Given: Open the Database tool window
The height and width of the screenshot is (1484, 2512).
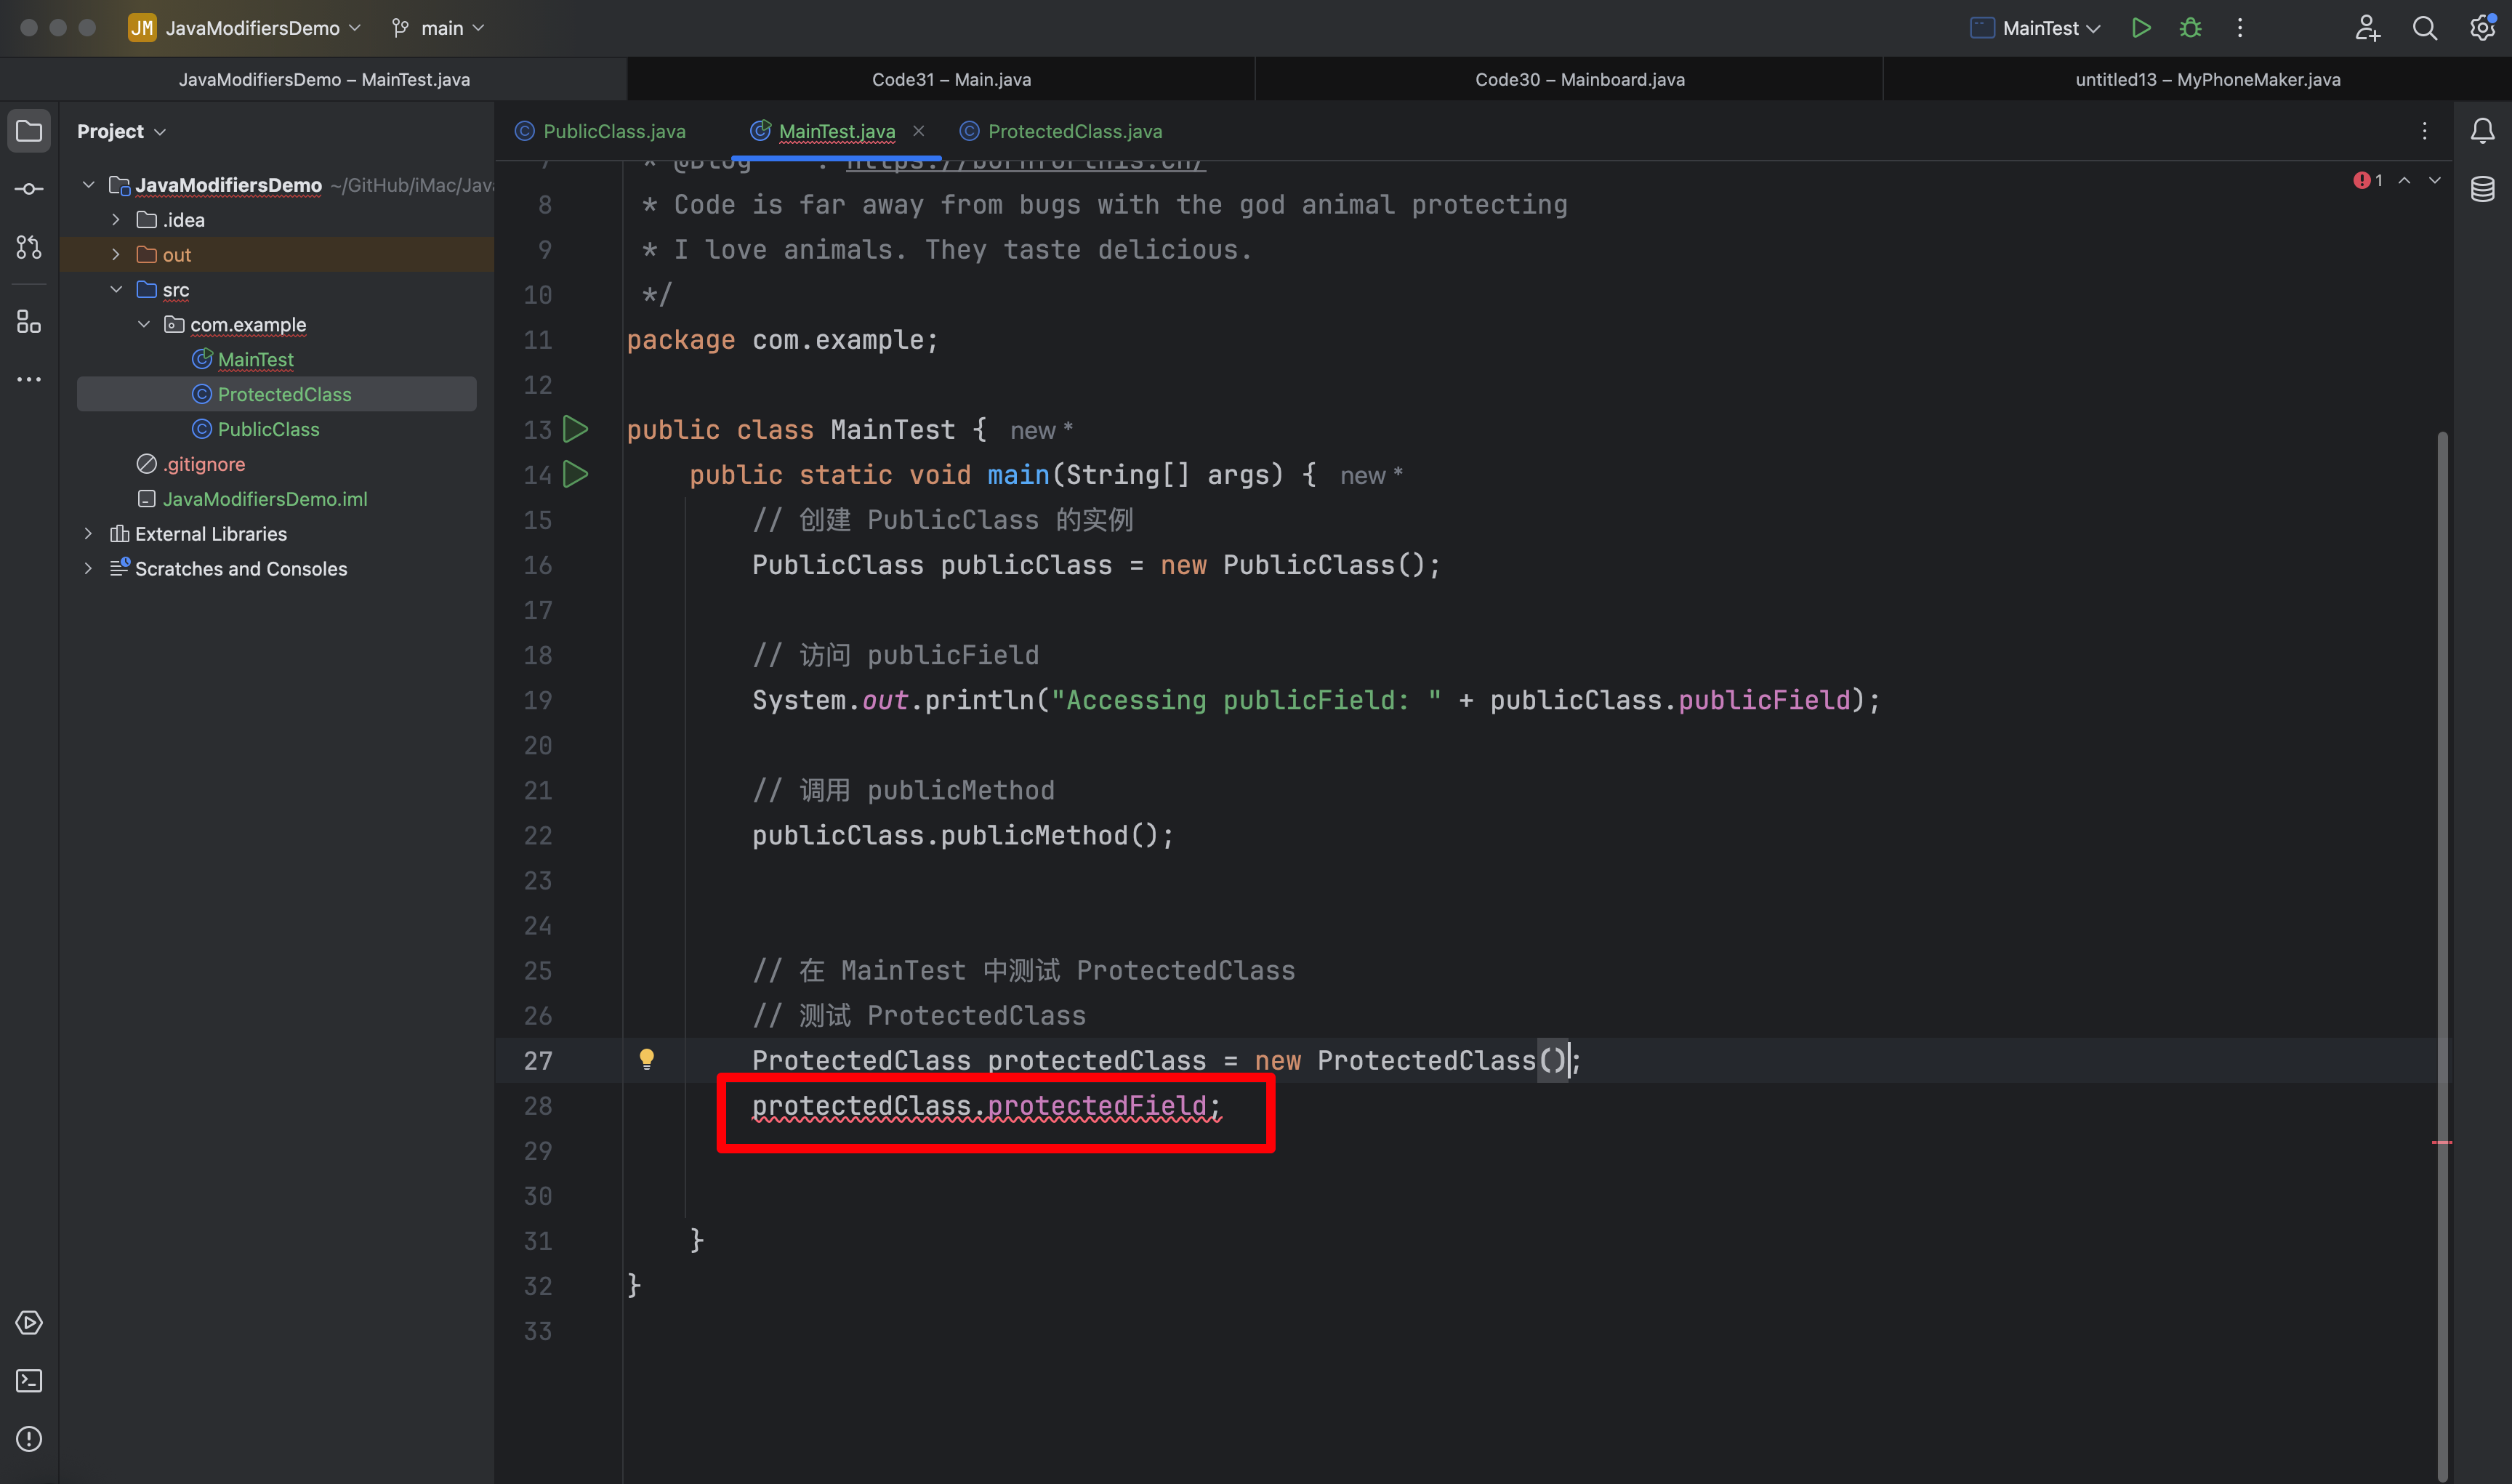Looking at the screenshot, I should (x=2482, y=189).
